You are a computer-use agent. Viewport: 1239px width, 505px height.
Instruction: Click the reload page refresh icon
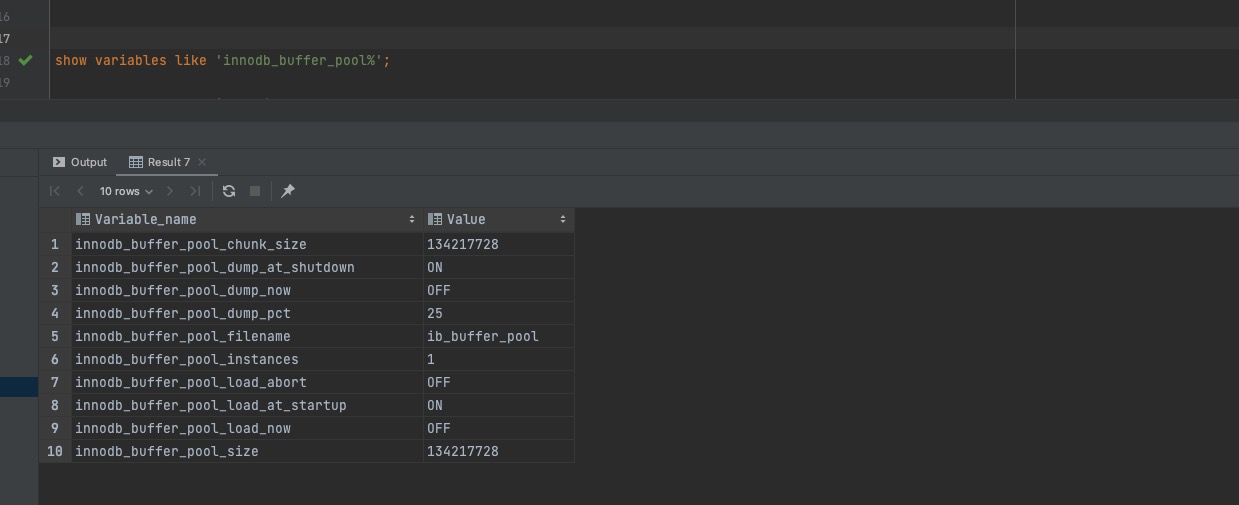[229, 191]
